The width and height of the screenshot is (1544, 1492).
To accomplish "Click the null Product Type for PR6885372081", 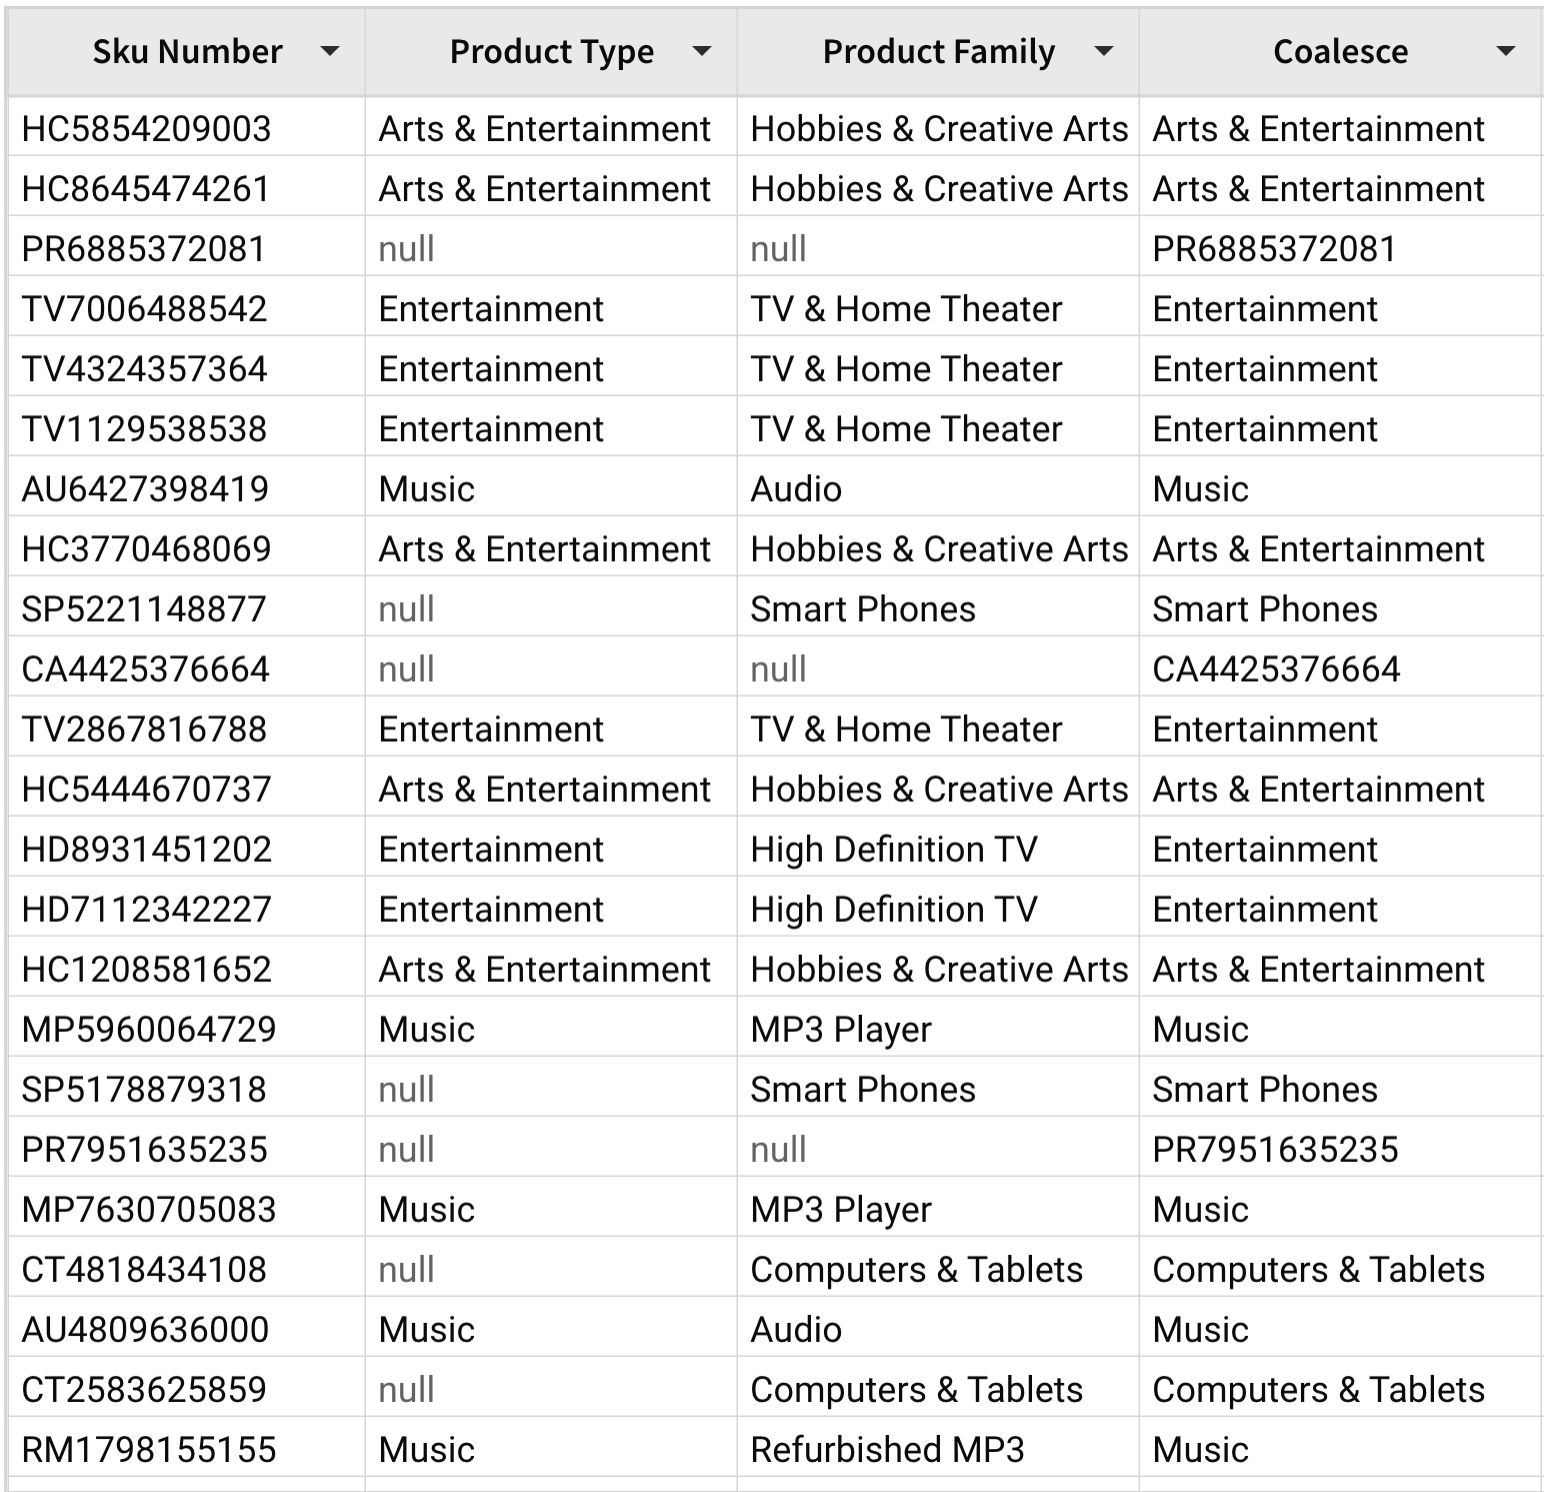I will [x=406, y=249].
